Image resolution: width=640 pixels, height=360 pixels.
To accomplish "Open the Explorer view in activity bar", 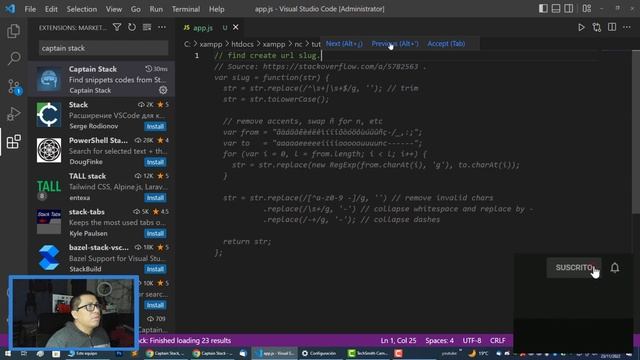I will 13,31.
